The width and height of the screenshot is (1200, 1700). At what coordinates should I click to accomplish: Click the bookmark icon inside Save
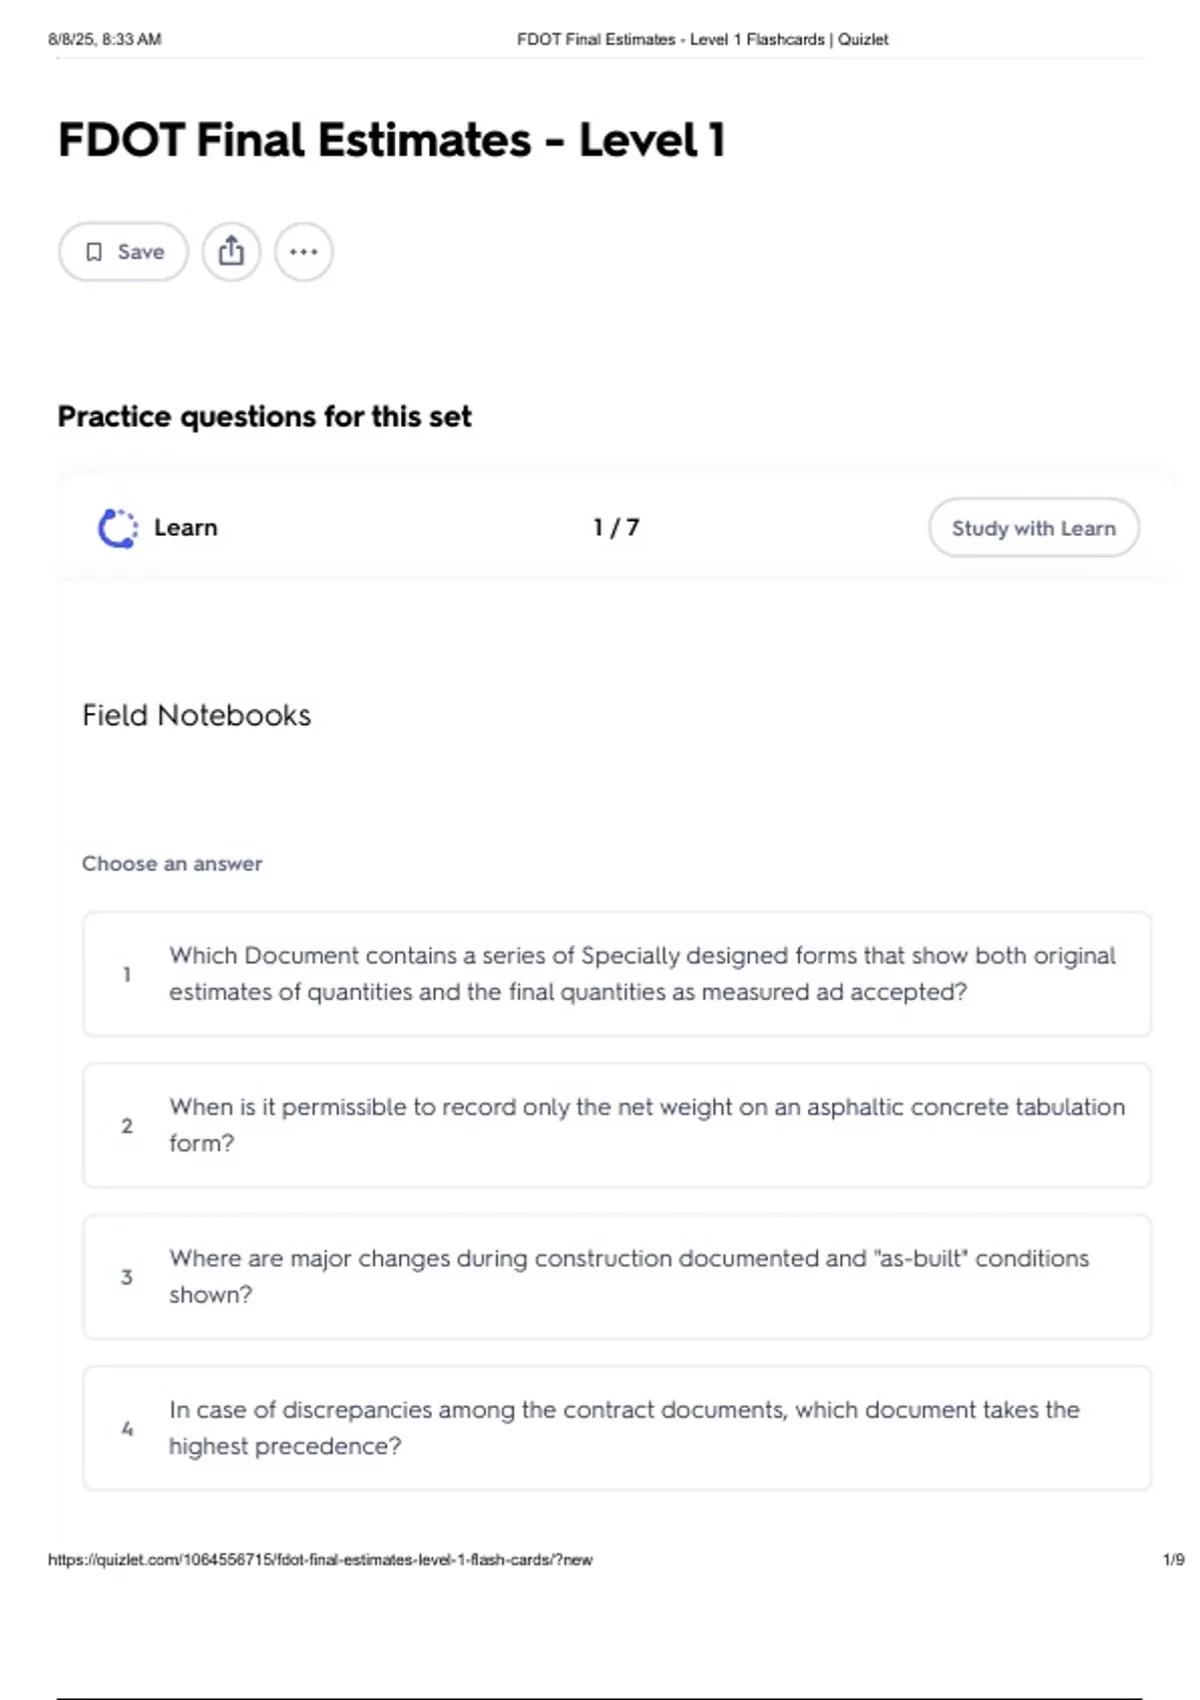pyautogui.click(x=94, y=252)
